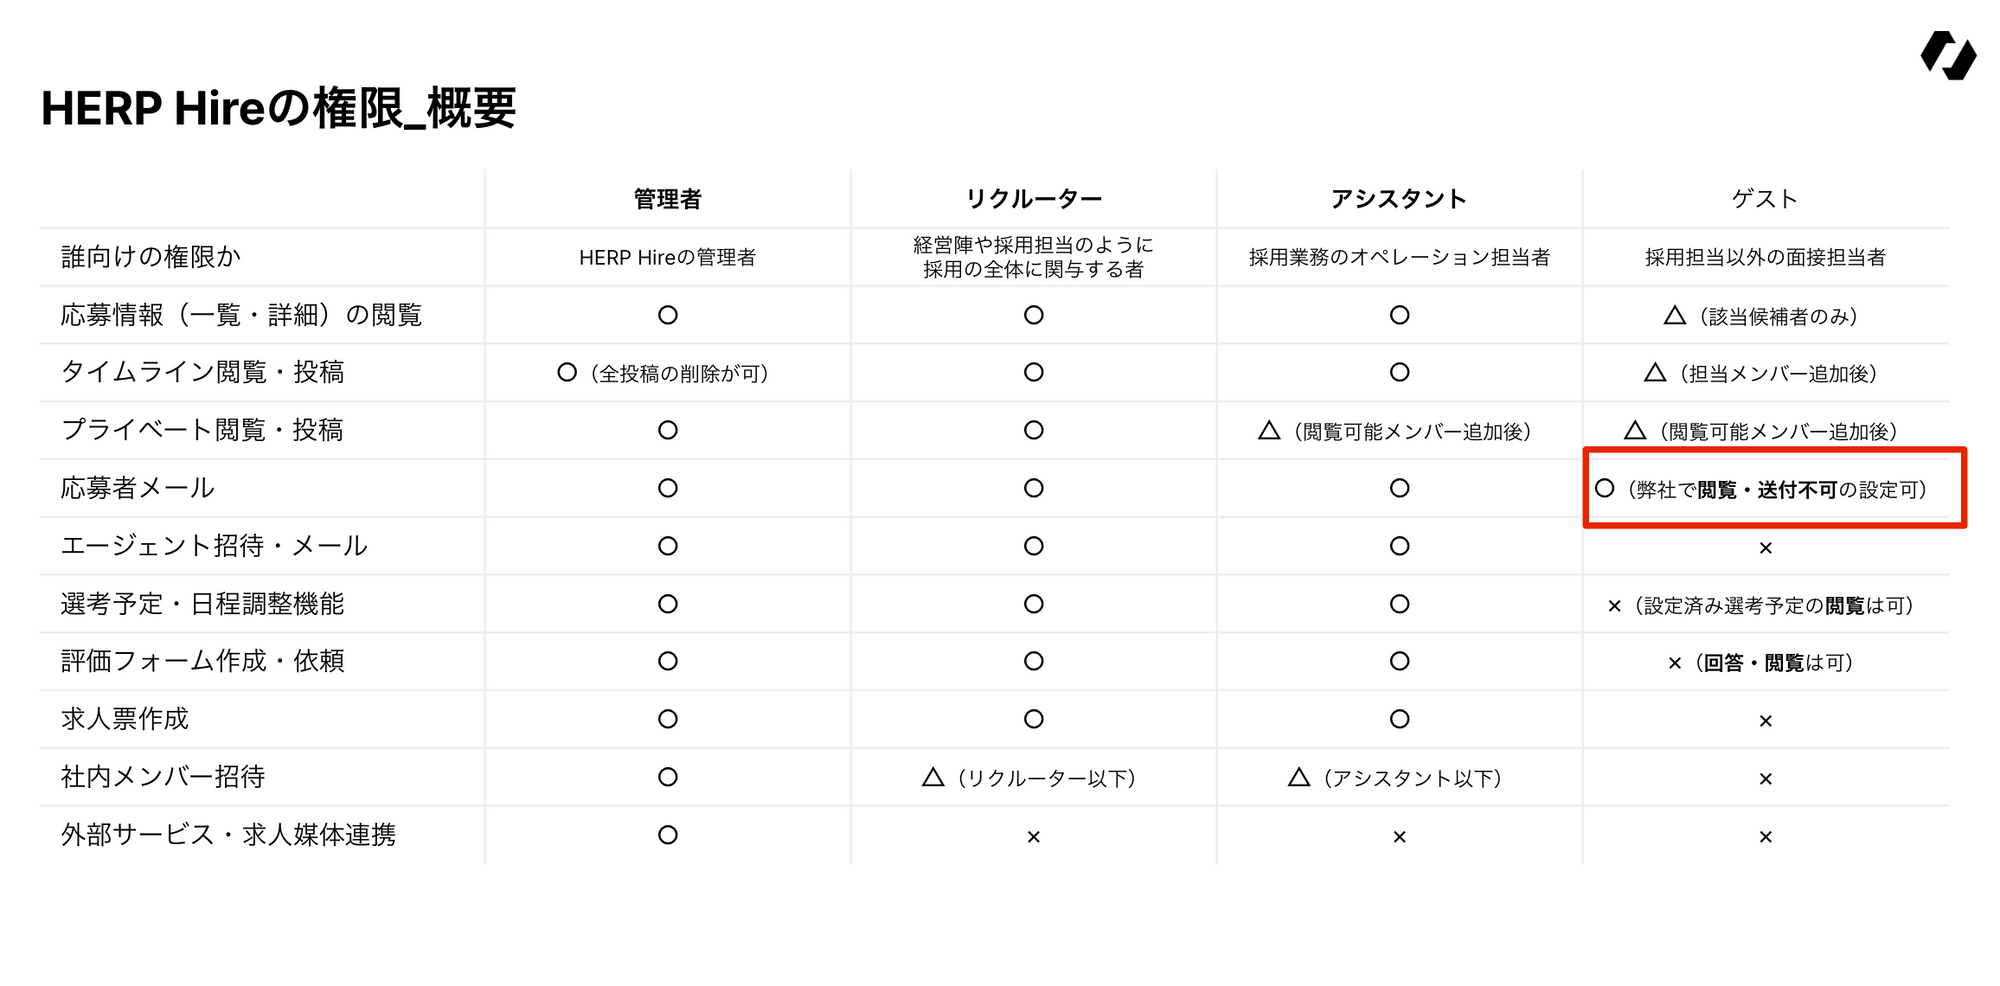The height and width of the screenshot is (986, 2000).
Task: Click the HERP logo icon at top right
Action: pyautogui.click(x=1947, y=56)
